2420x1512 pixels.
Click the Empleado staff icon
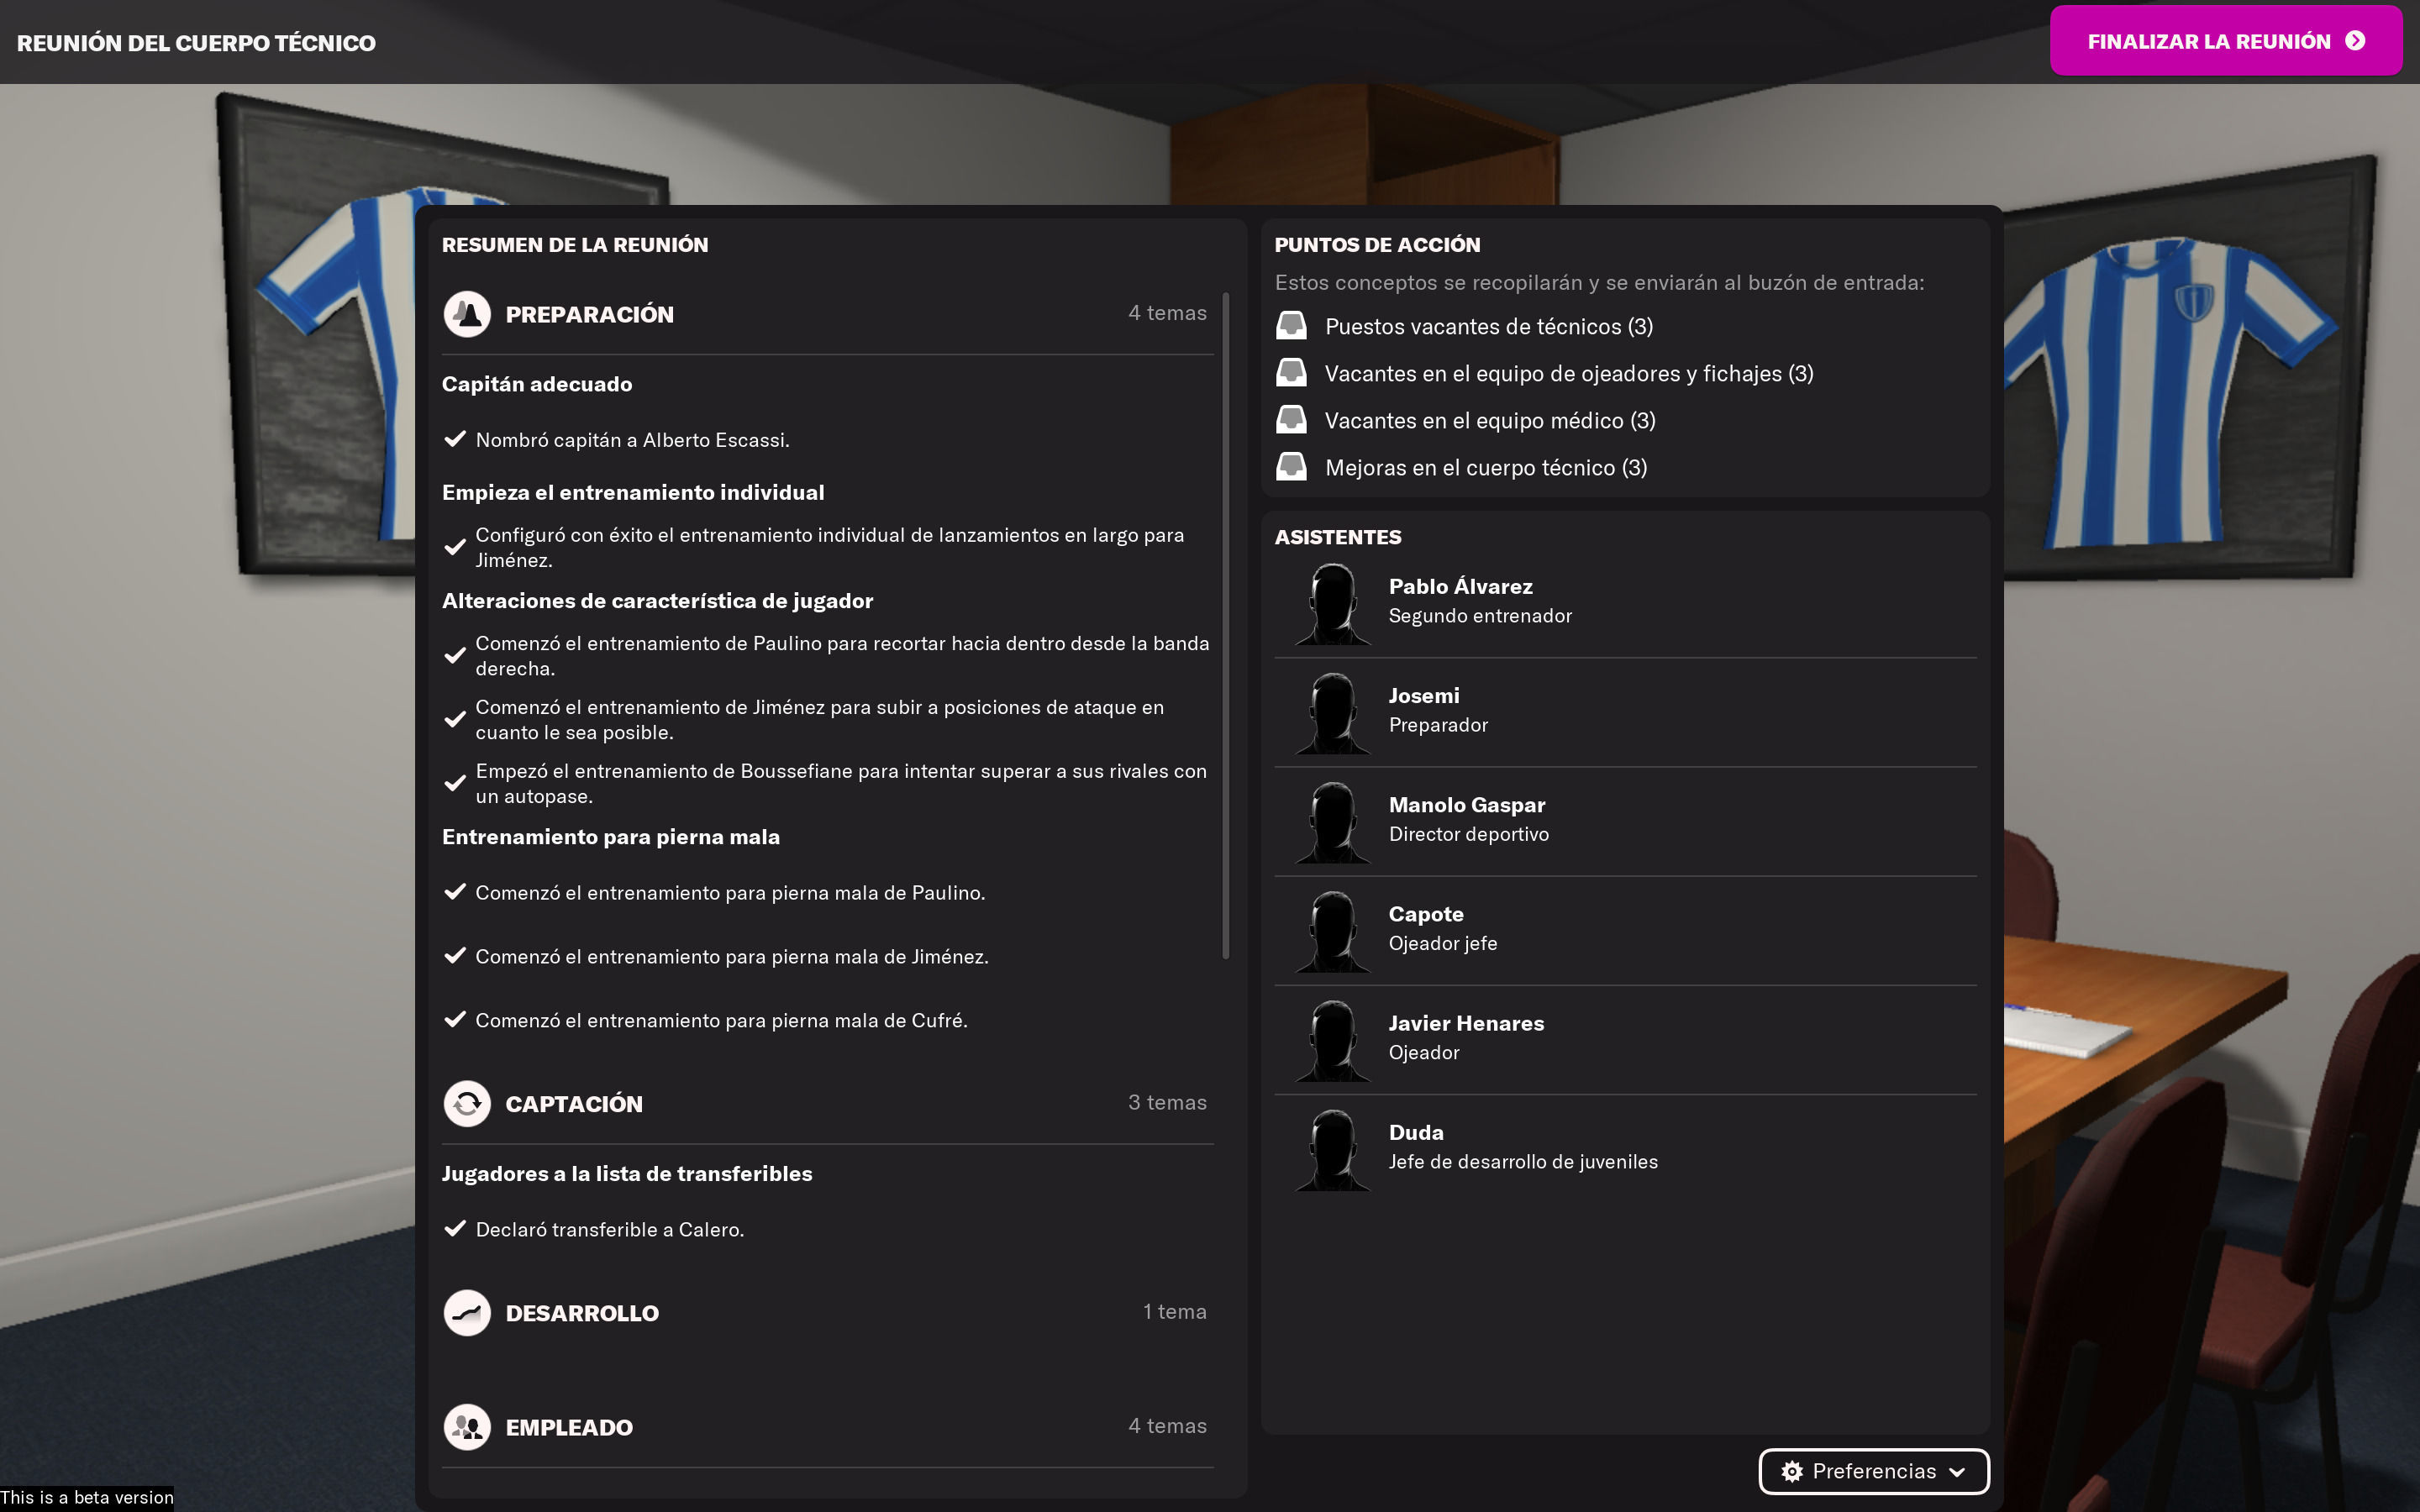(466, 1427)
